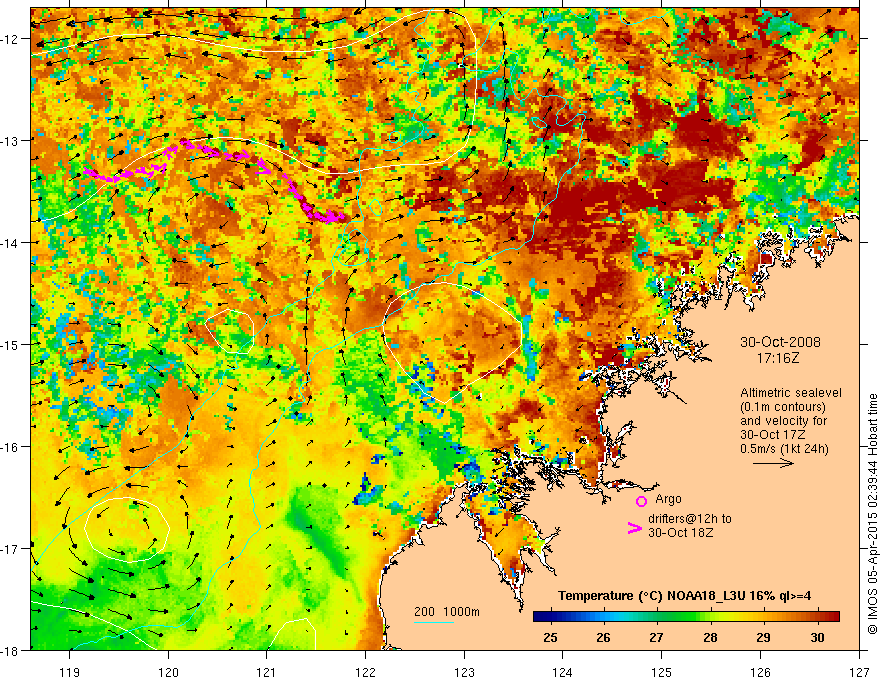Click the magenta drifter arrowhead legend icon
Viewport: 880px width, 680px height.
point(634,528)
